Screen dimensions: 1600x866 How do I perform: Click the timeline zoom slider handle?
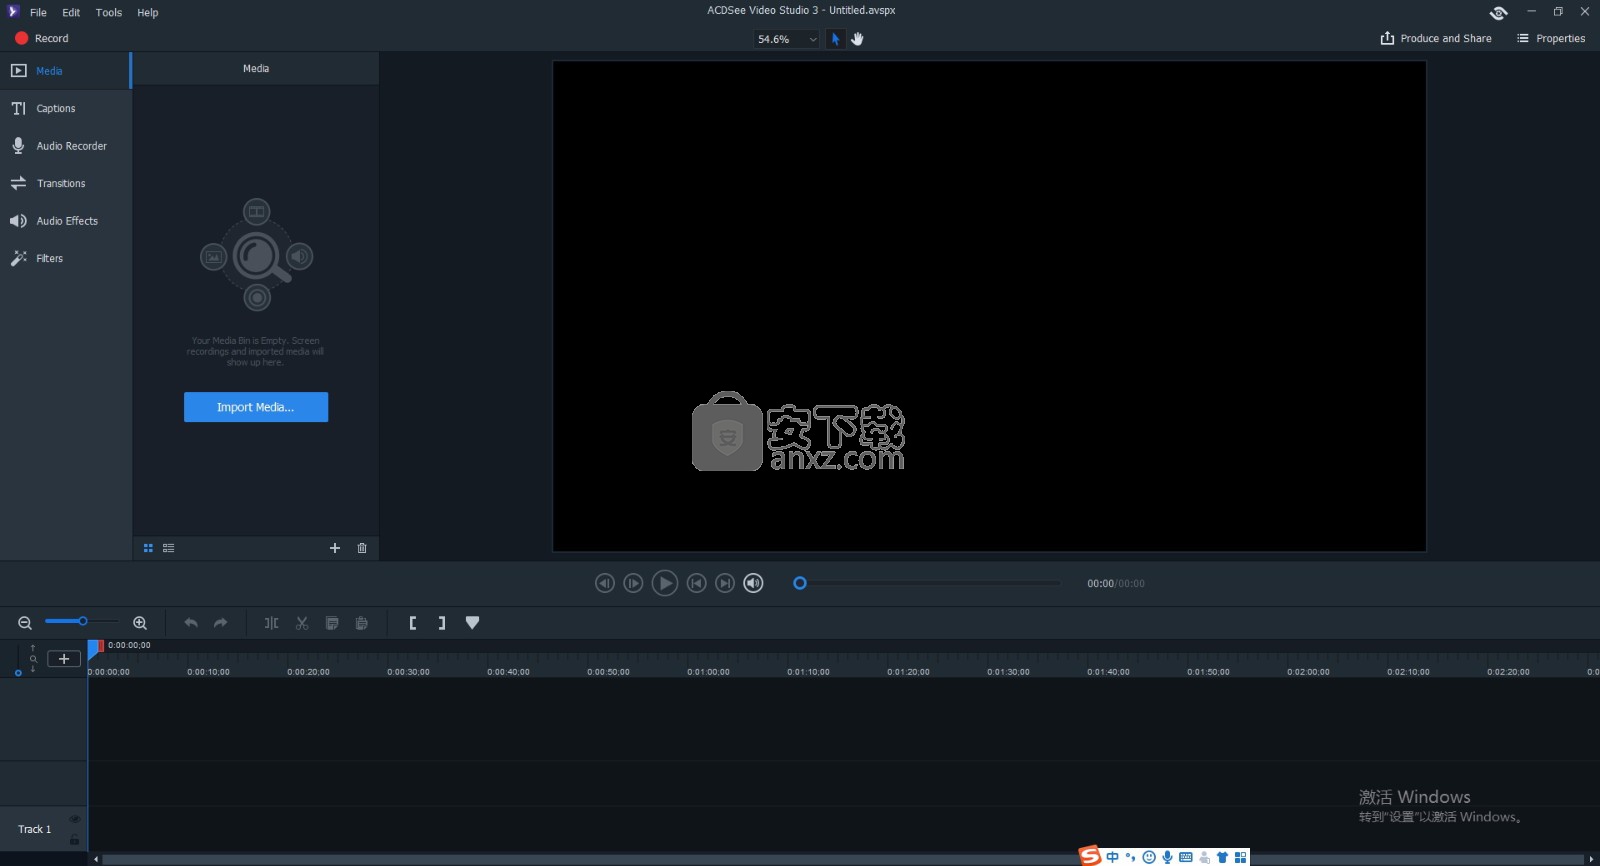83,621
